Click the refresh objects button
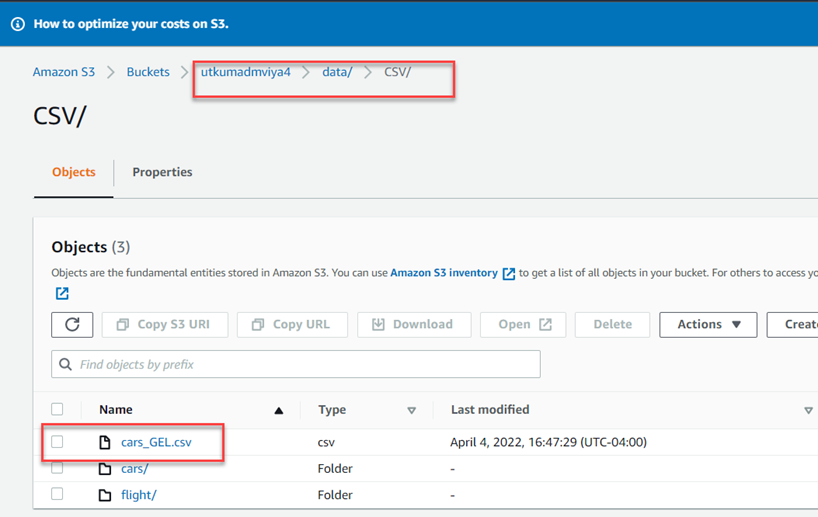Viewport: 818px width, 517px height. [x=72, y=324]
